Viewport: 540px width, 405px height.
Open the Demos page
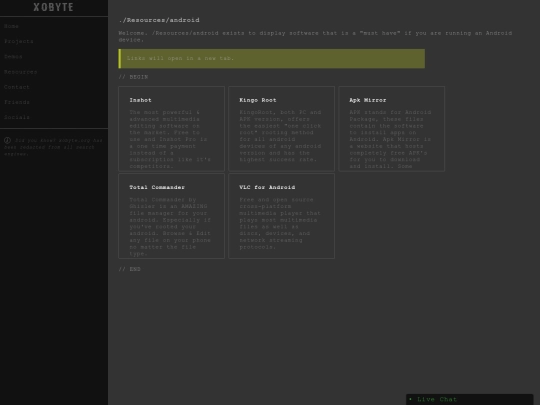(13, 56)
